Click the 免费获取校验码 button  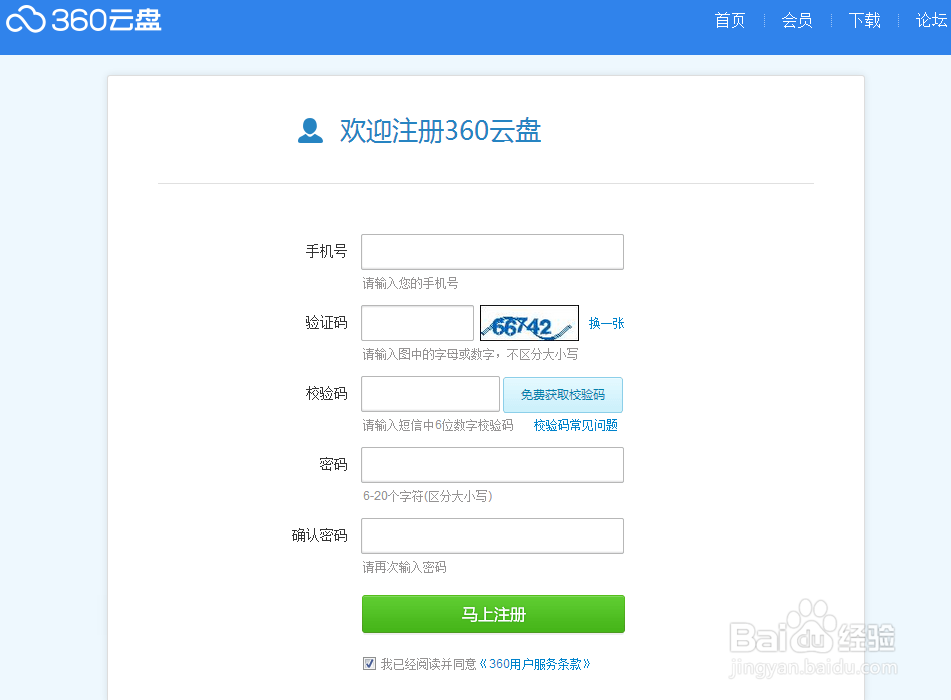(563, 395)
